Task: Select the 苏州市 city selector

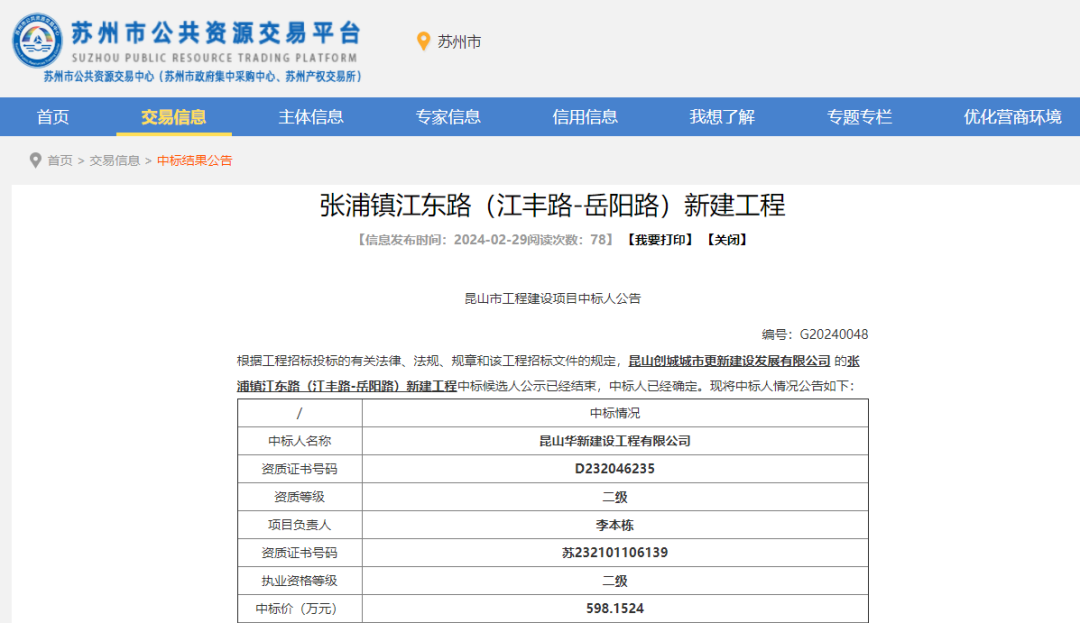Action: click(x=459, y=41)
